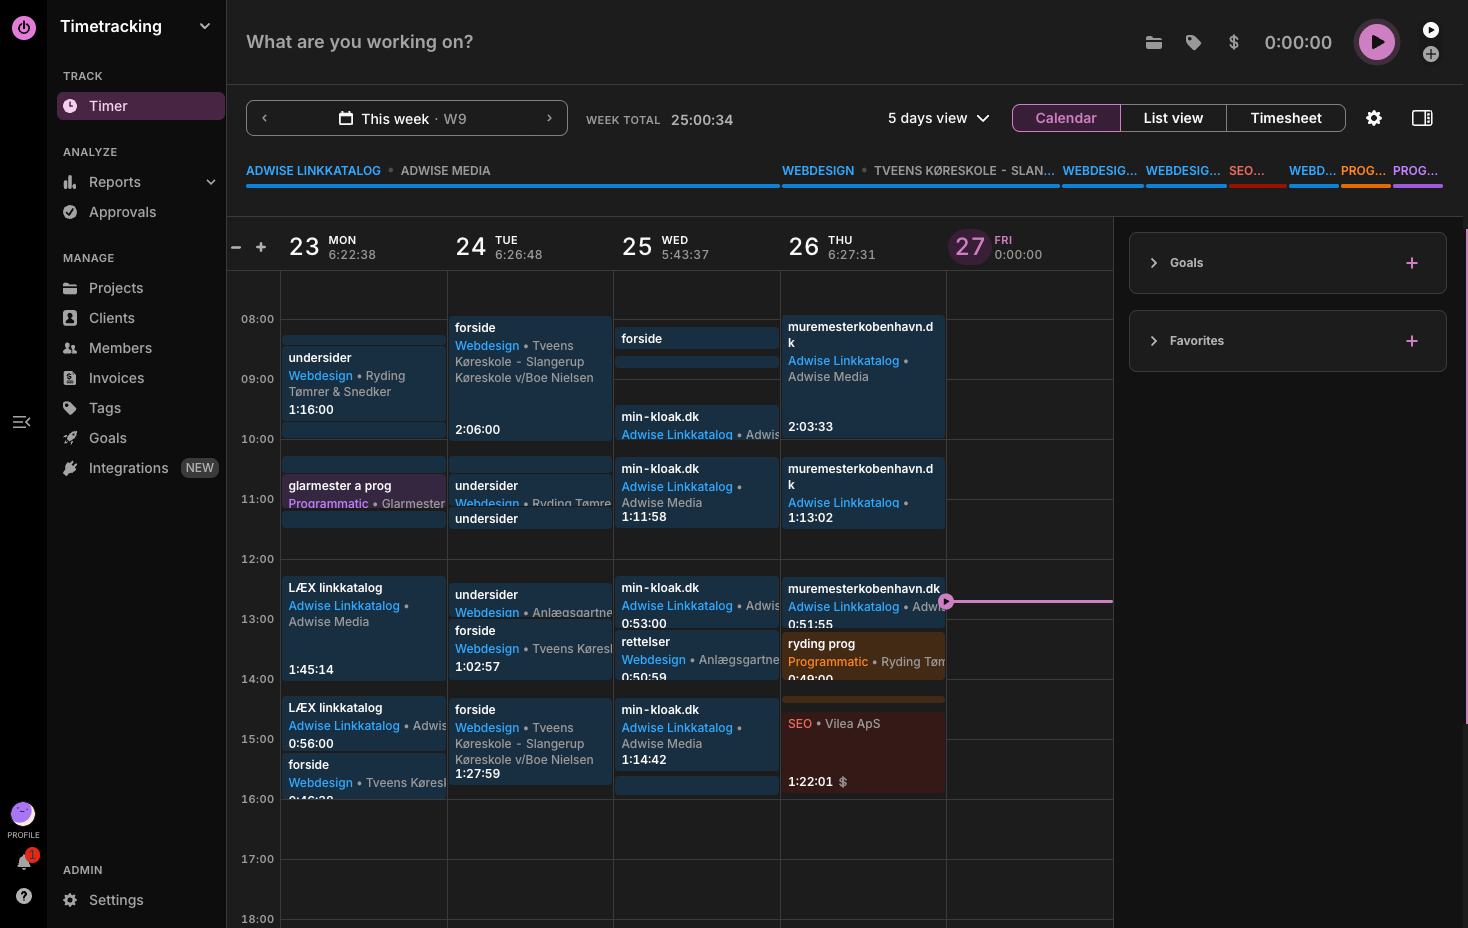Zoom in calendar with plus icon

[x=261, y=247]
